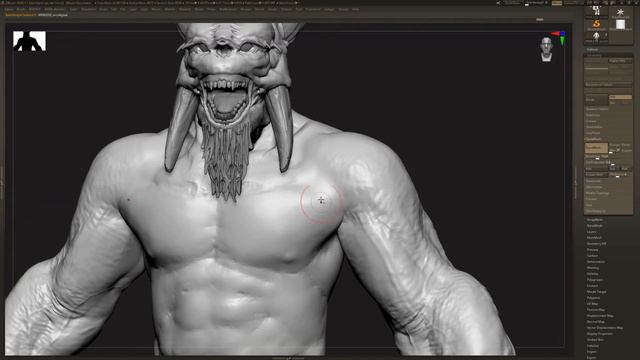The height and width of the screenshot is (360, 640).
Task: Select the topmost creature tool thumbnail
Action: click(596, 10)
